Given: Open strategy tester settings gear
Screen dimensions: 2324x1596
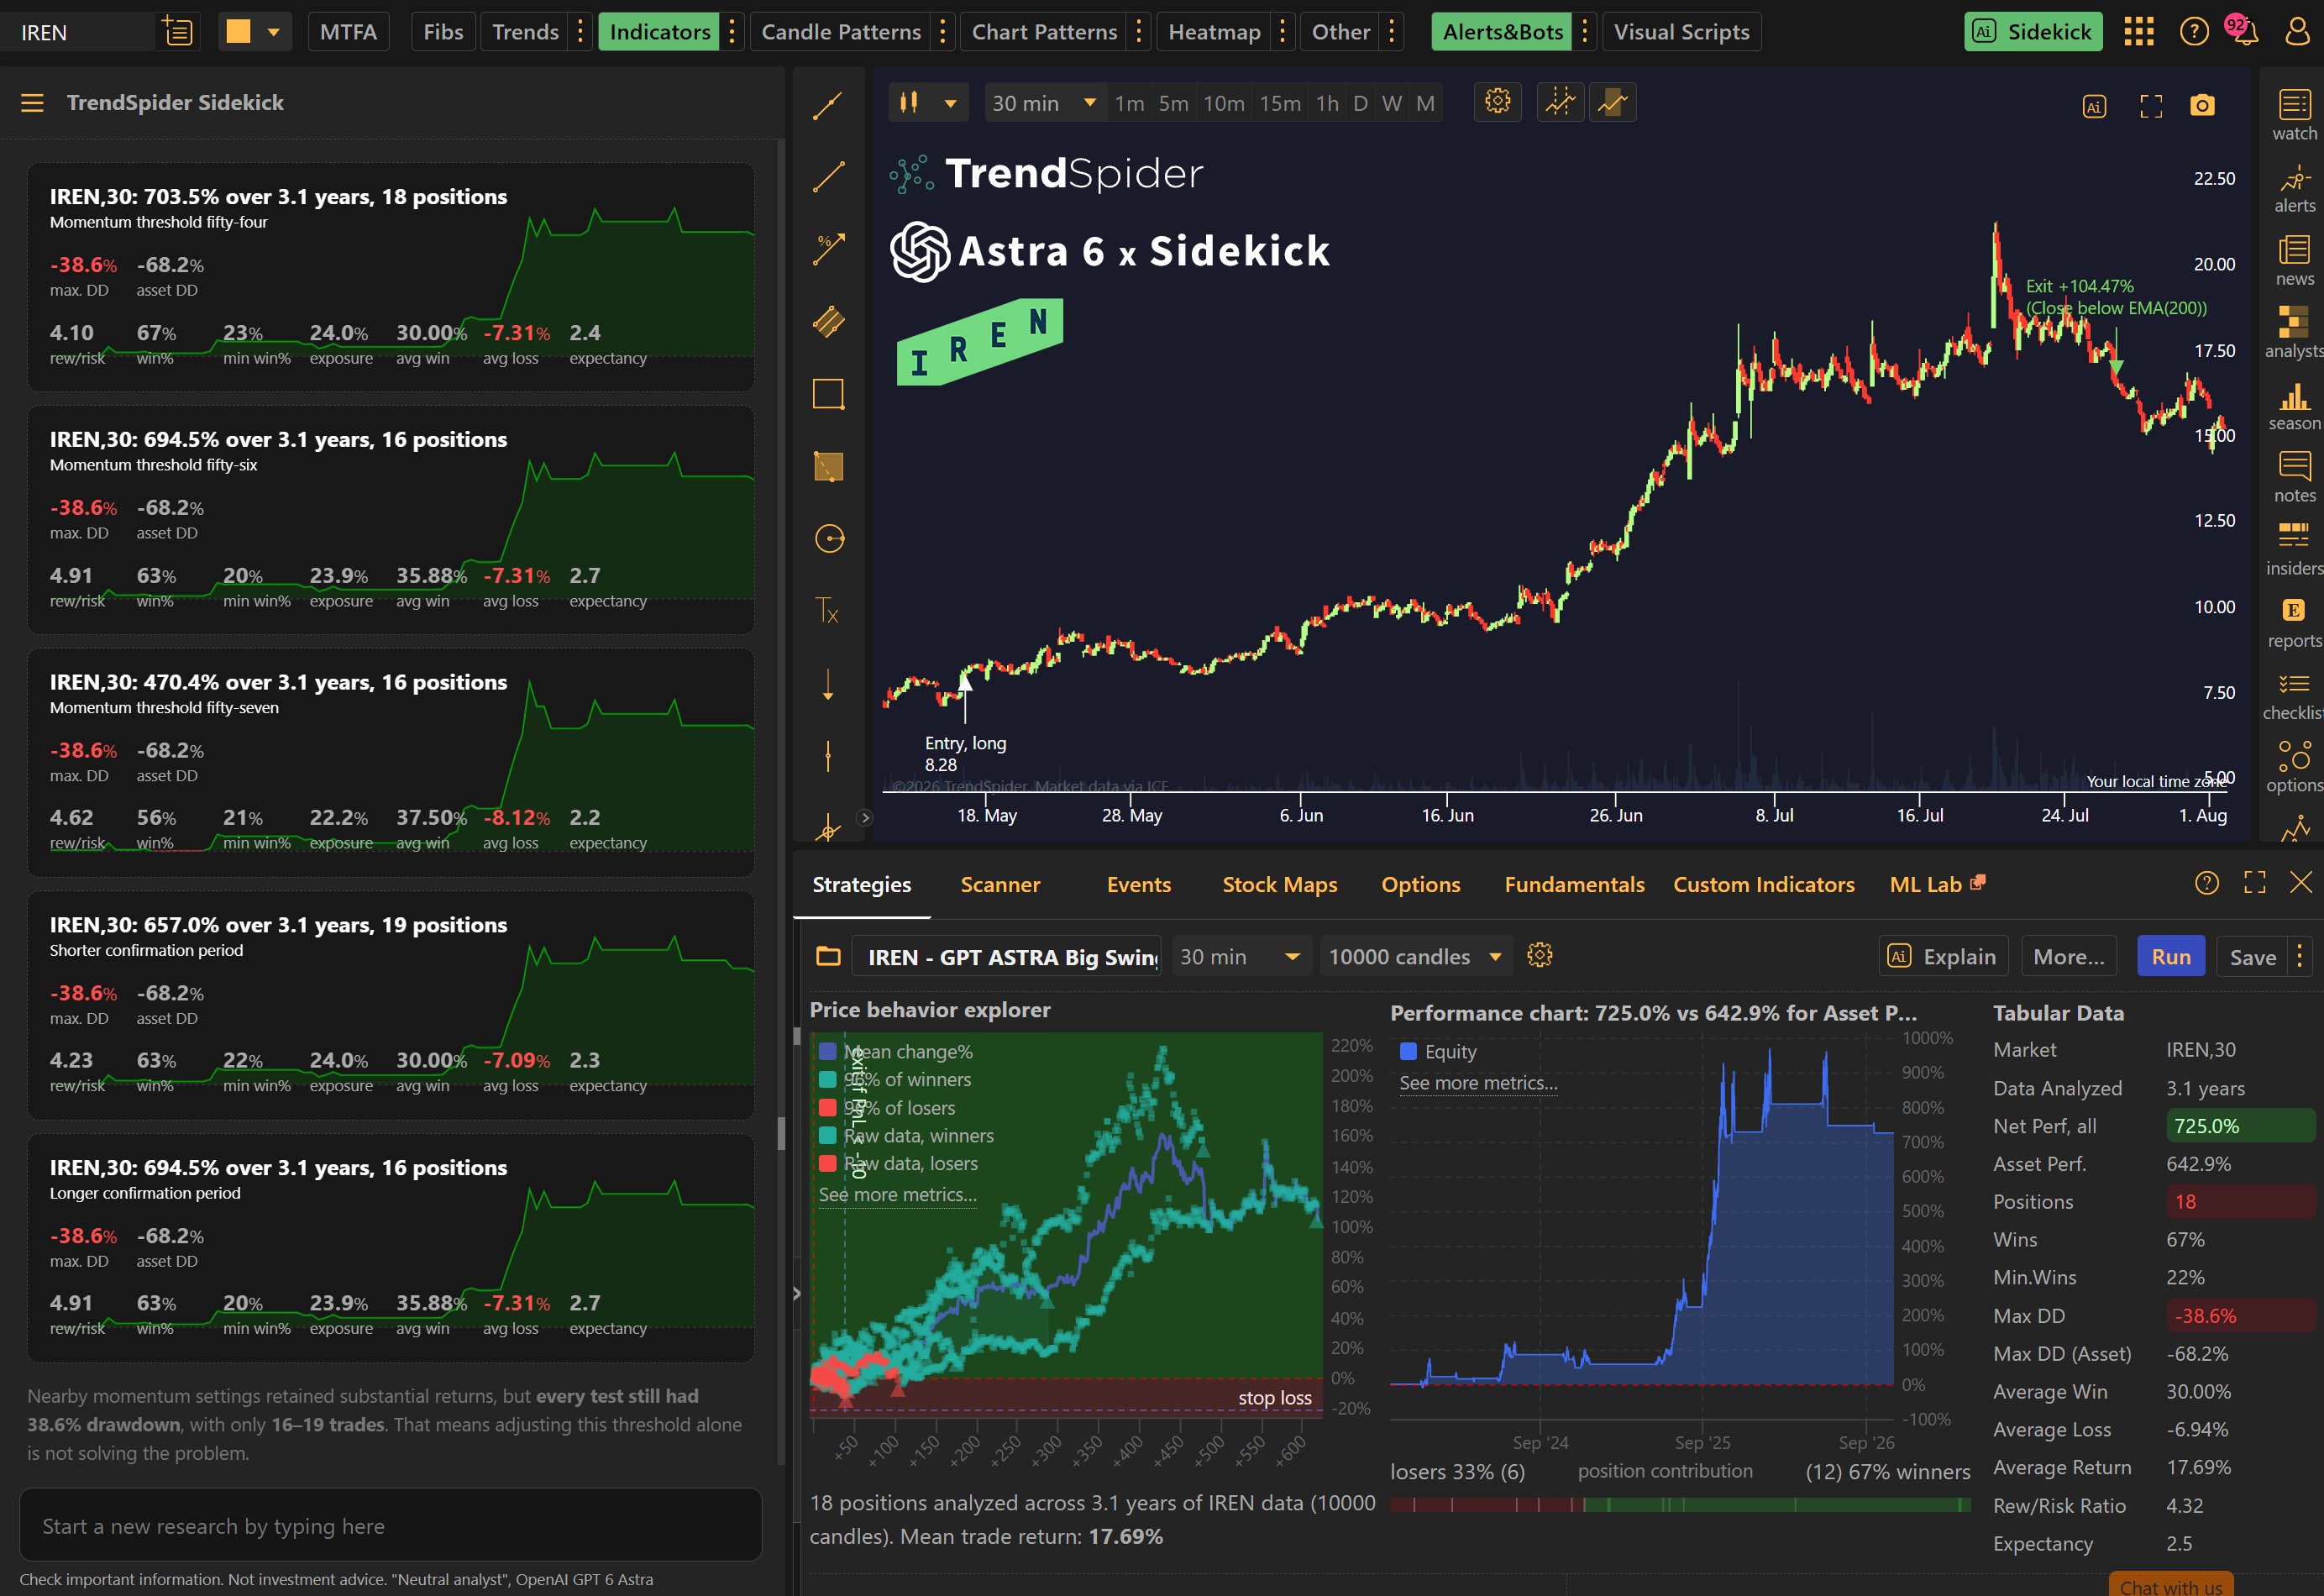Looking at the screenshot, I should click(x=1540, y=955).
